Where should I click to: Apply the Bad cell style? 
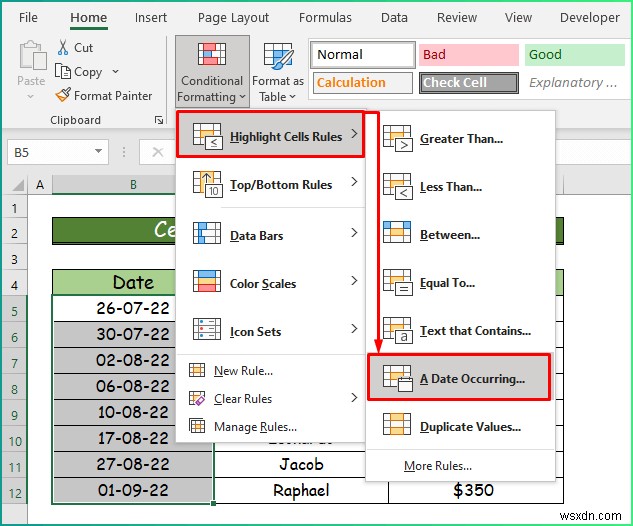[469, 54]
